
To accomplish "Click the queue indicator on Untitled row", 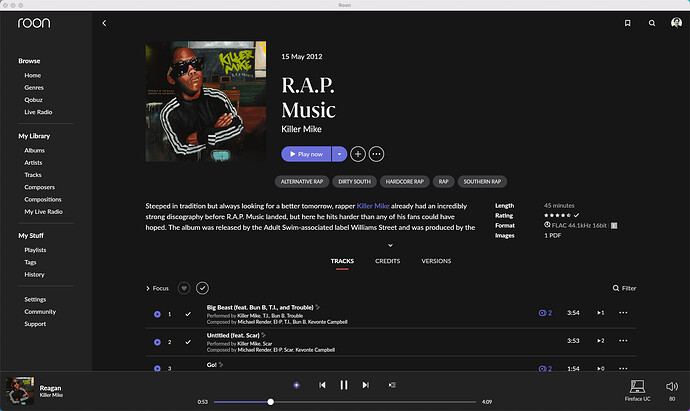I will [x=601, y=341].
